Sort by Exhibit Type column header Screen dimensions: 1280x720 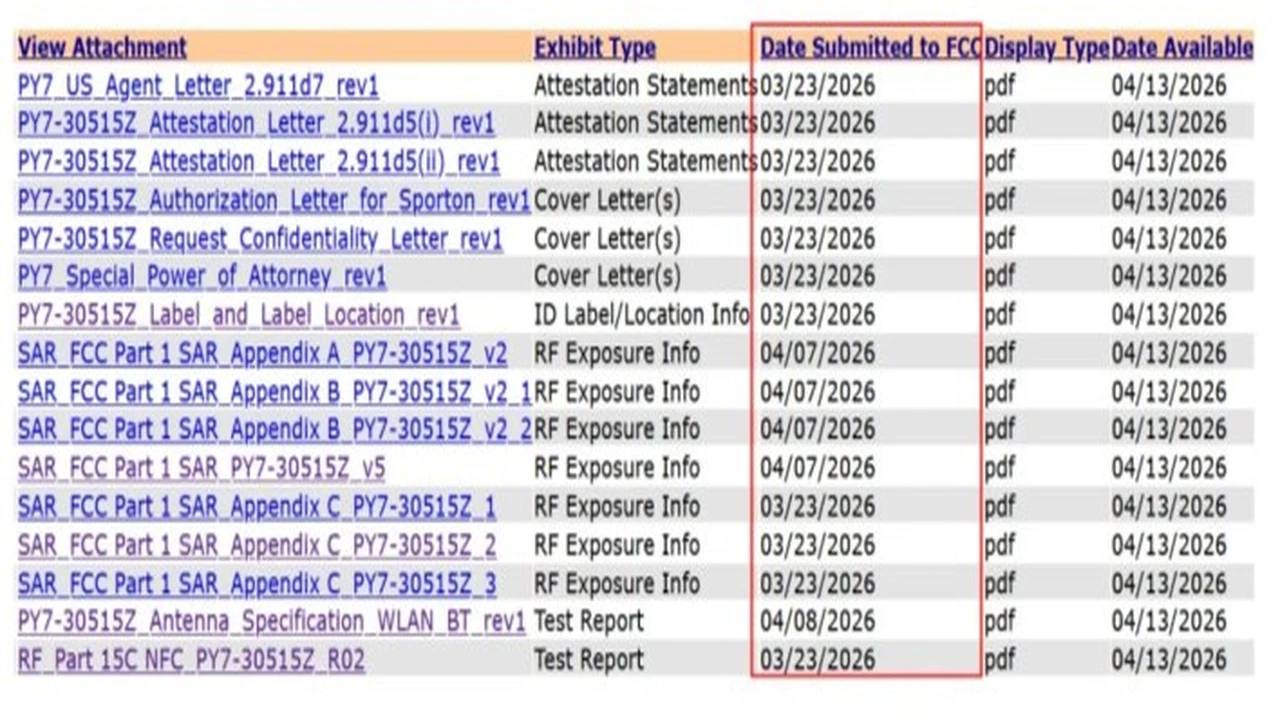[595, 47]
